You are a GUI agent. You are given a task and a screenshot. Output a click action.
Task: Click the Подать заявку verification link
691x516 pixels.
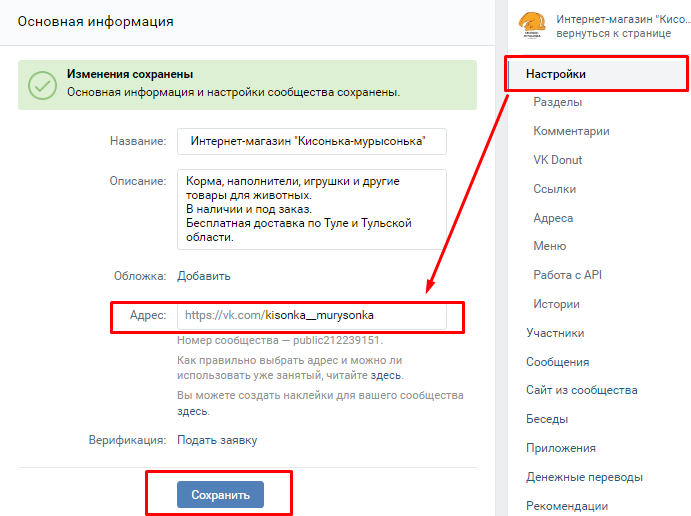[x=217, y=439]
